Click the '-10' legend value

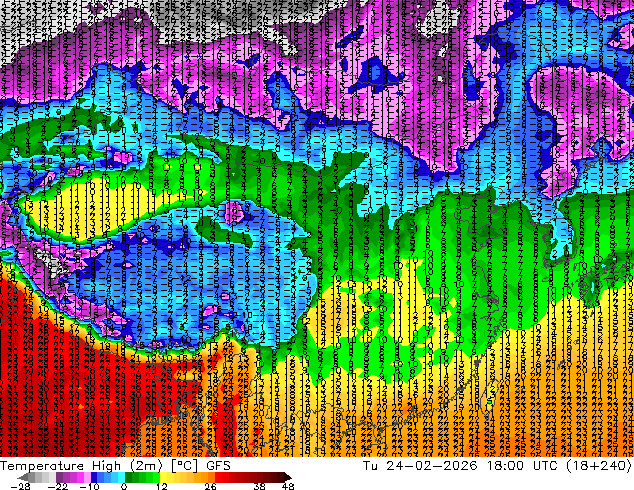coord(90,486)
